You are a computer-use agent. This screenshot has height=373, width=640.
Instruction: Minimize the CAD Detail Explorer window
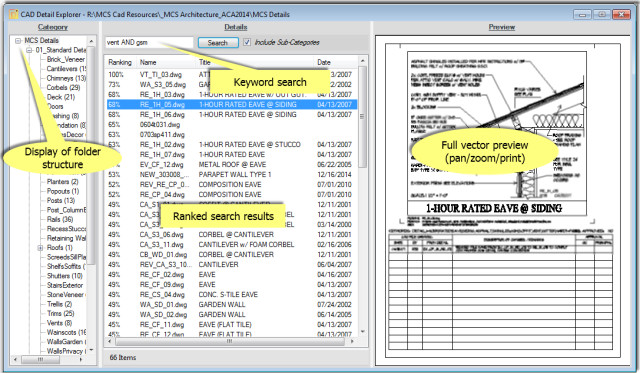coord(582,15)
